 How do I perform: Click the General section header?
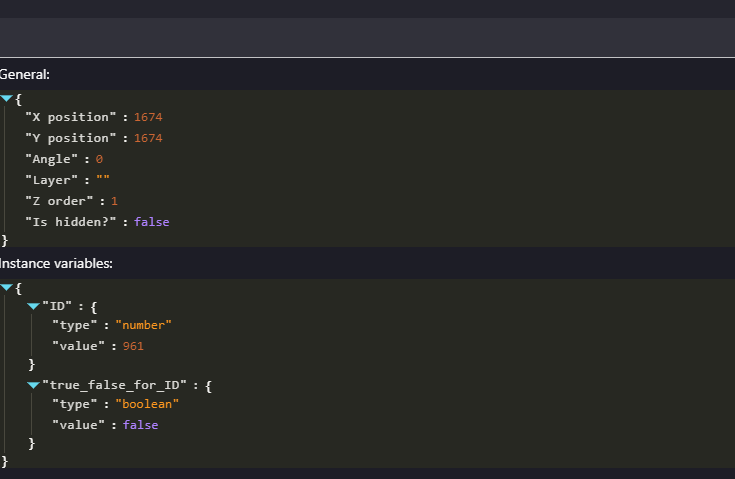(x=24, y=75)
